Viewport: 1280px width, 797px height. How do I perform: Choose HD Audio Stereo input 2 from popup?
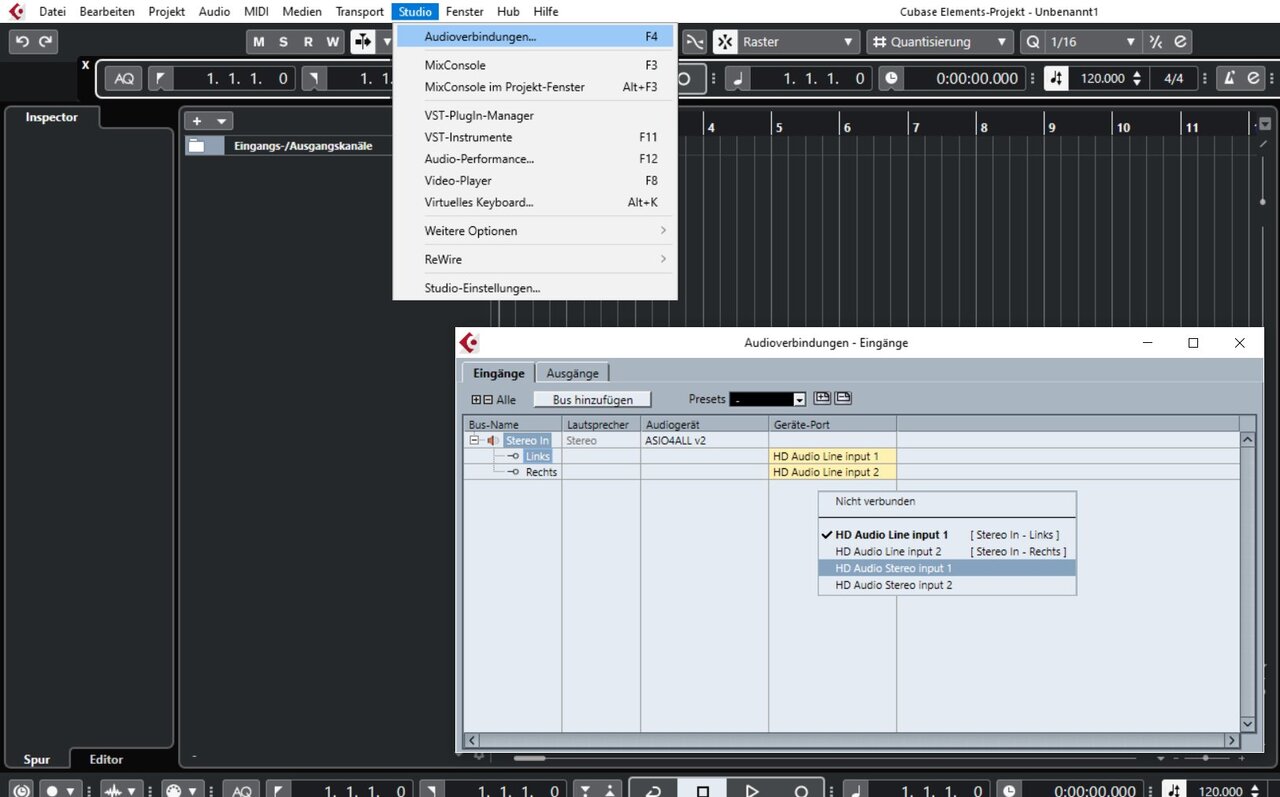pyautogui.click(x=947, y=585)
